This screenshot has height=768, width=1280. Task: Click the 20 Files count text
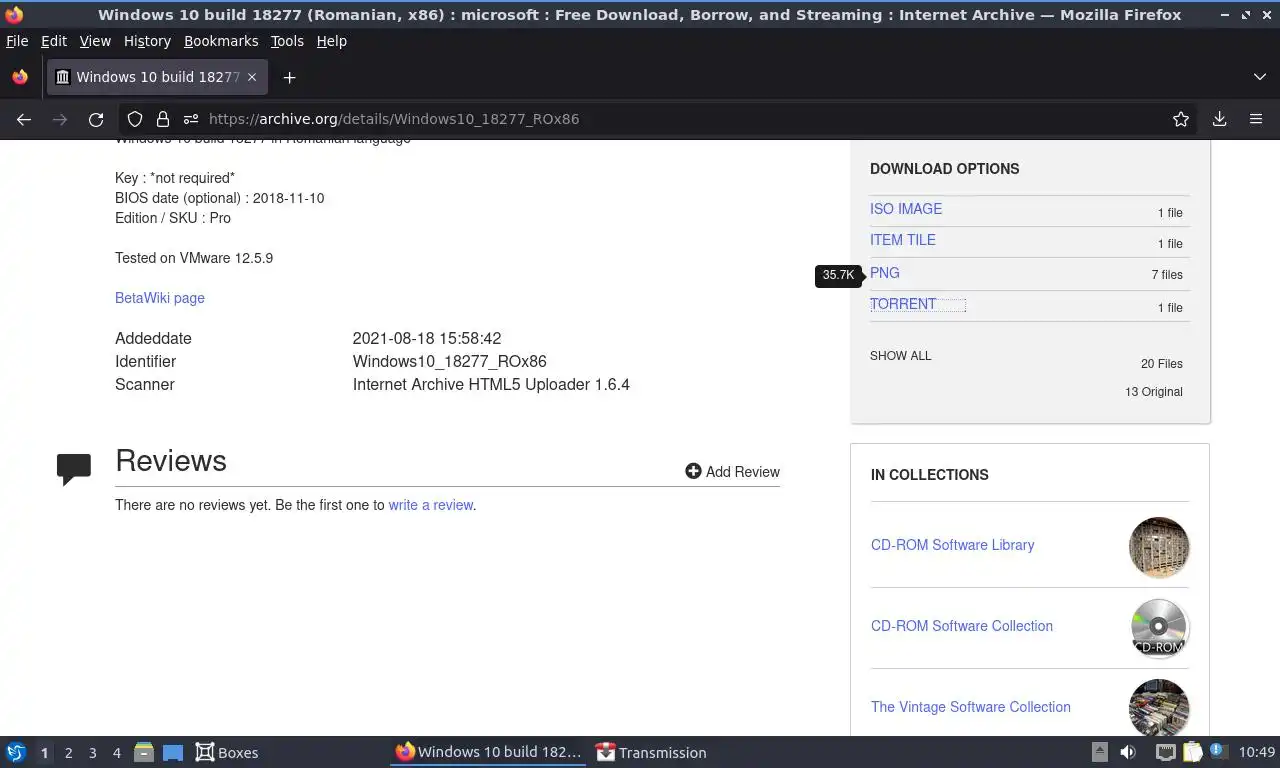[x=1162, y=364]
